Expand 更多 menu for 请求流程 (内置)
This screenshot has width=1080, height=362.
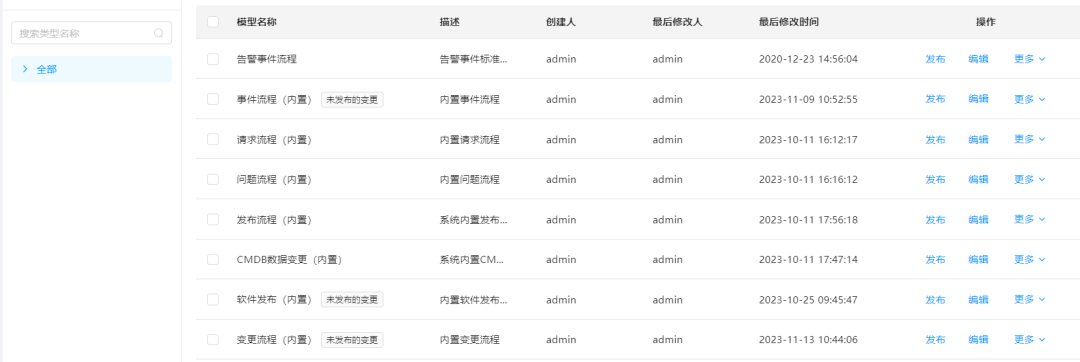[x=1030, y=139]
